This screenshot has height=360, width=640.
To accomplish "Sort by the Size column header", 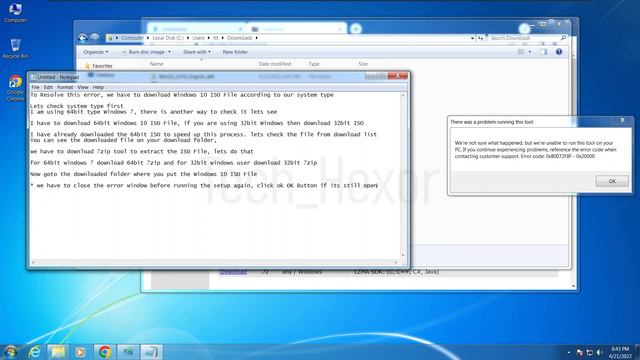I will click(x=363, y=64).
